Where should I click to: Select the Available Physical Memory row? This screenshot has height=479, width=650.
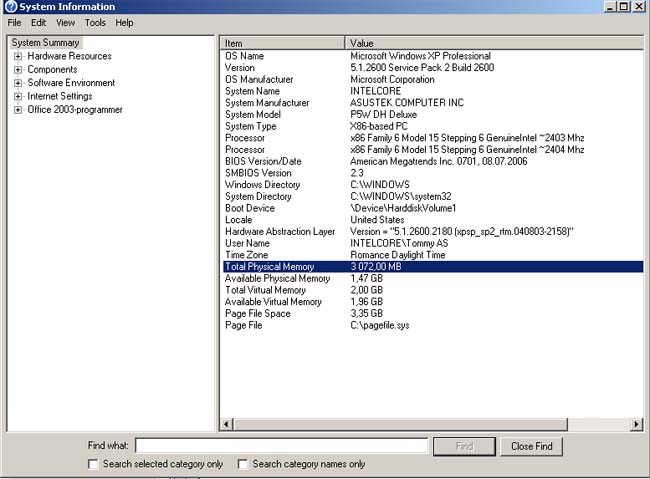point(433,278)
